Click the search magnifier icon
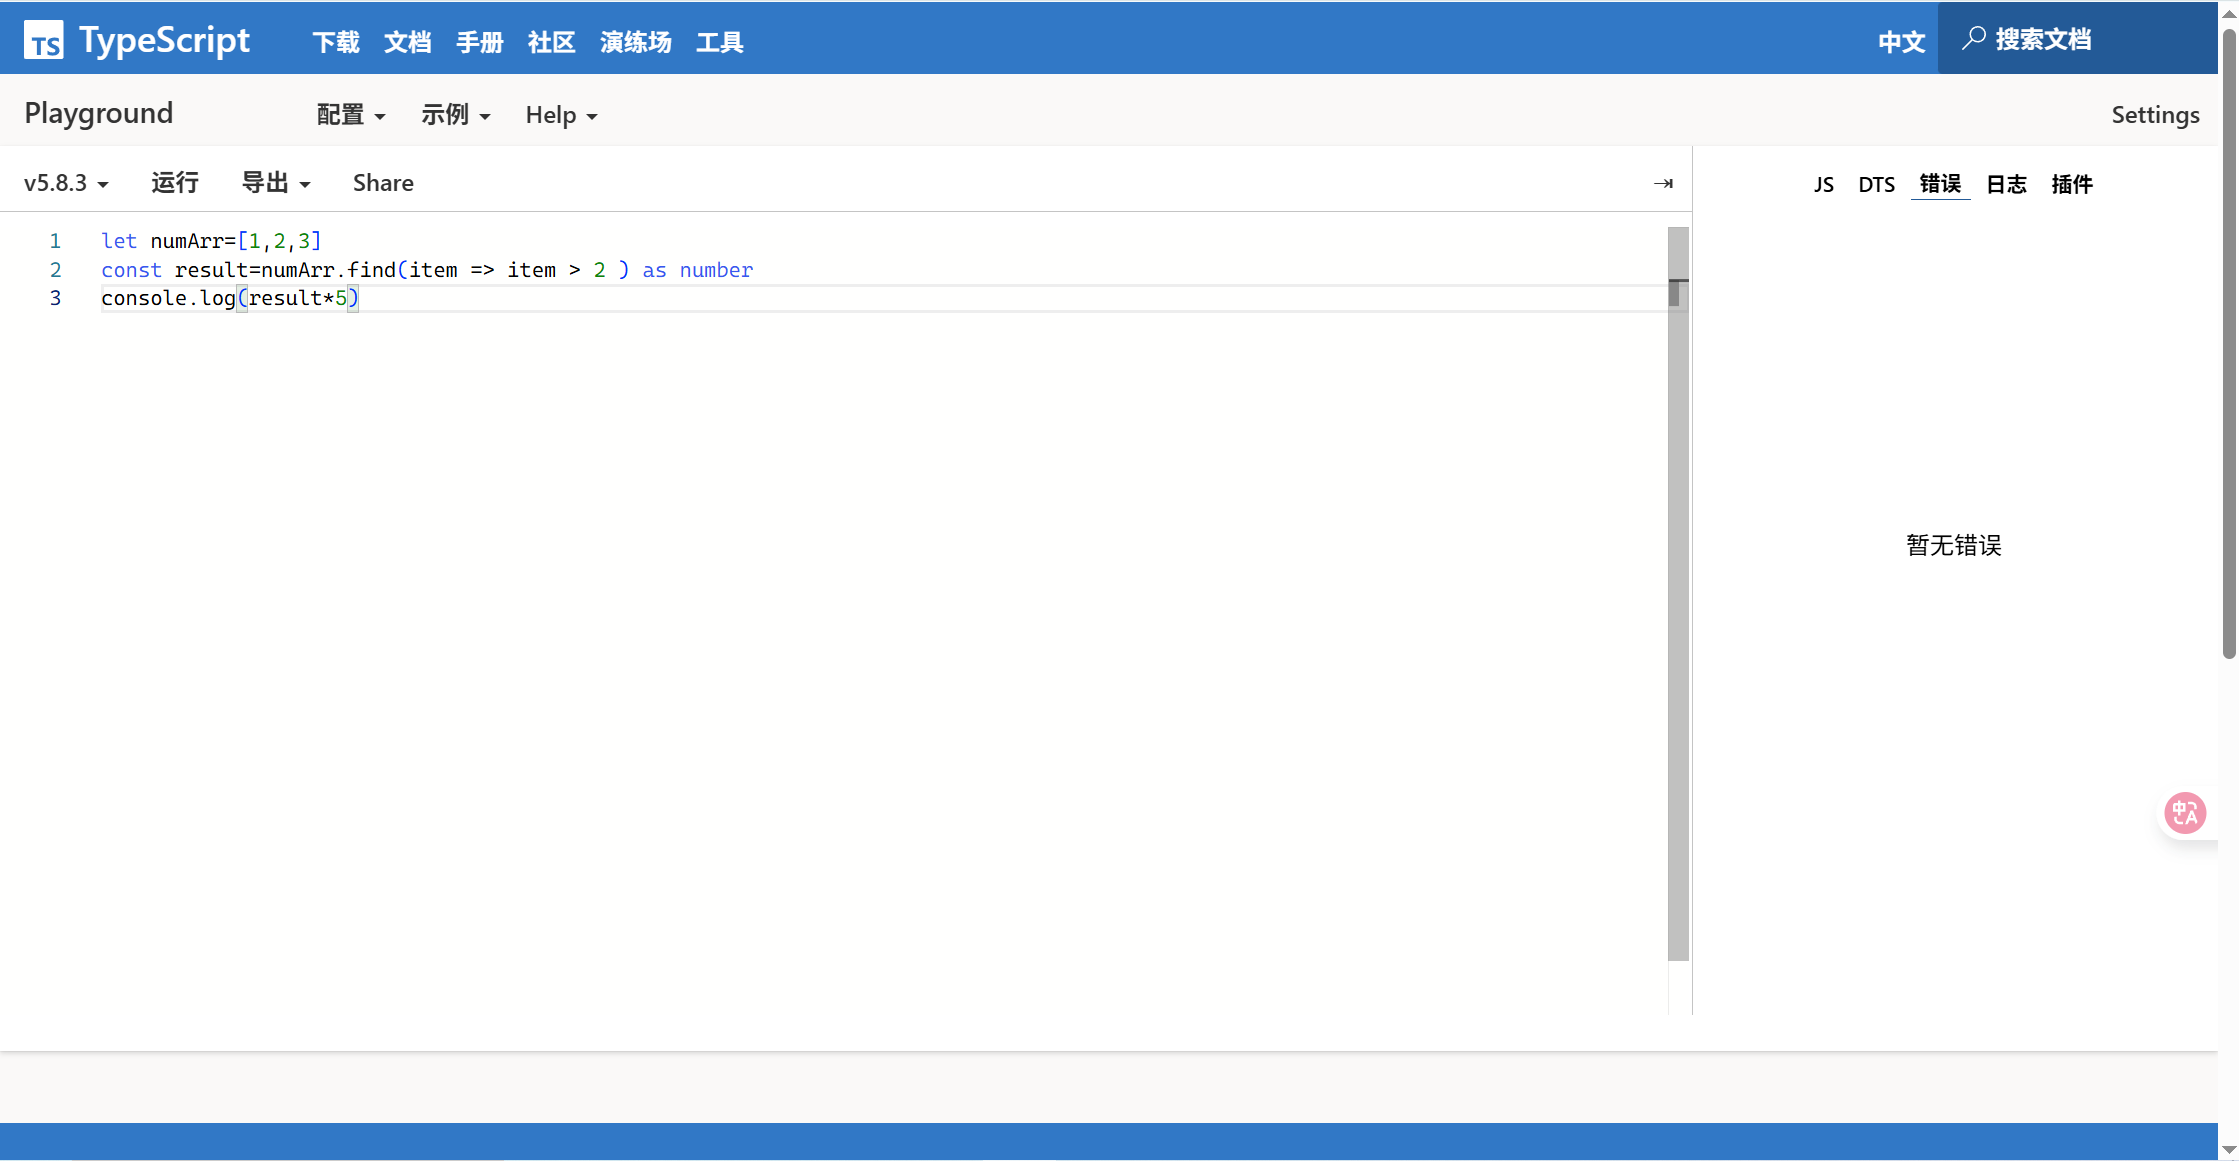The height and width of the screenshot is (1161, 2239). [1973, 39]
